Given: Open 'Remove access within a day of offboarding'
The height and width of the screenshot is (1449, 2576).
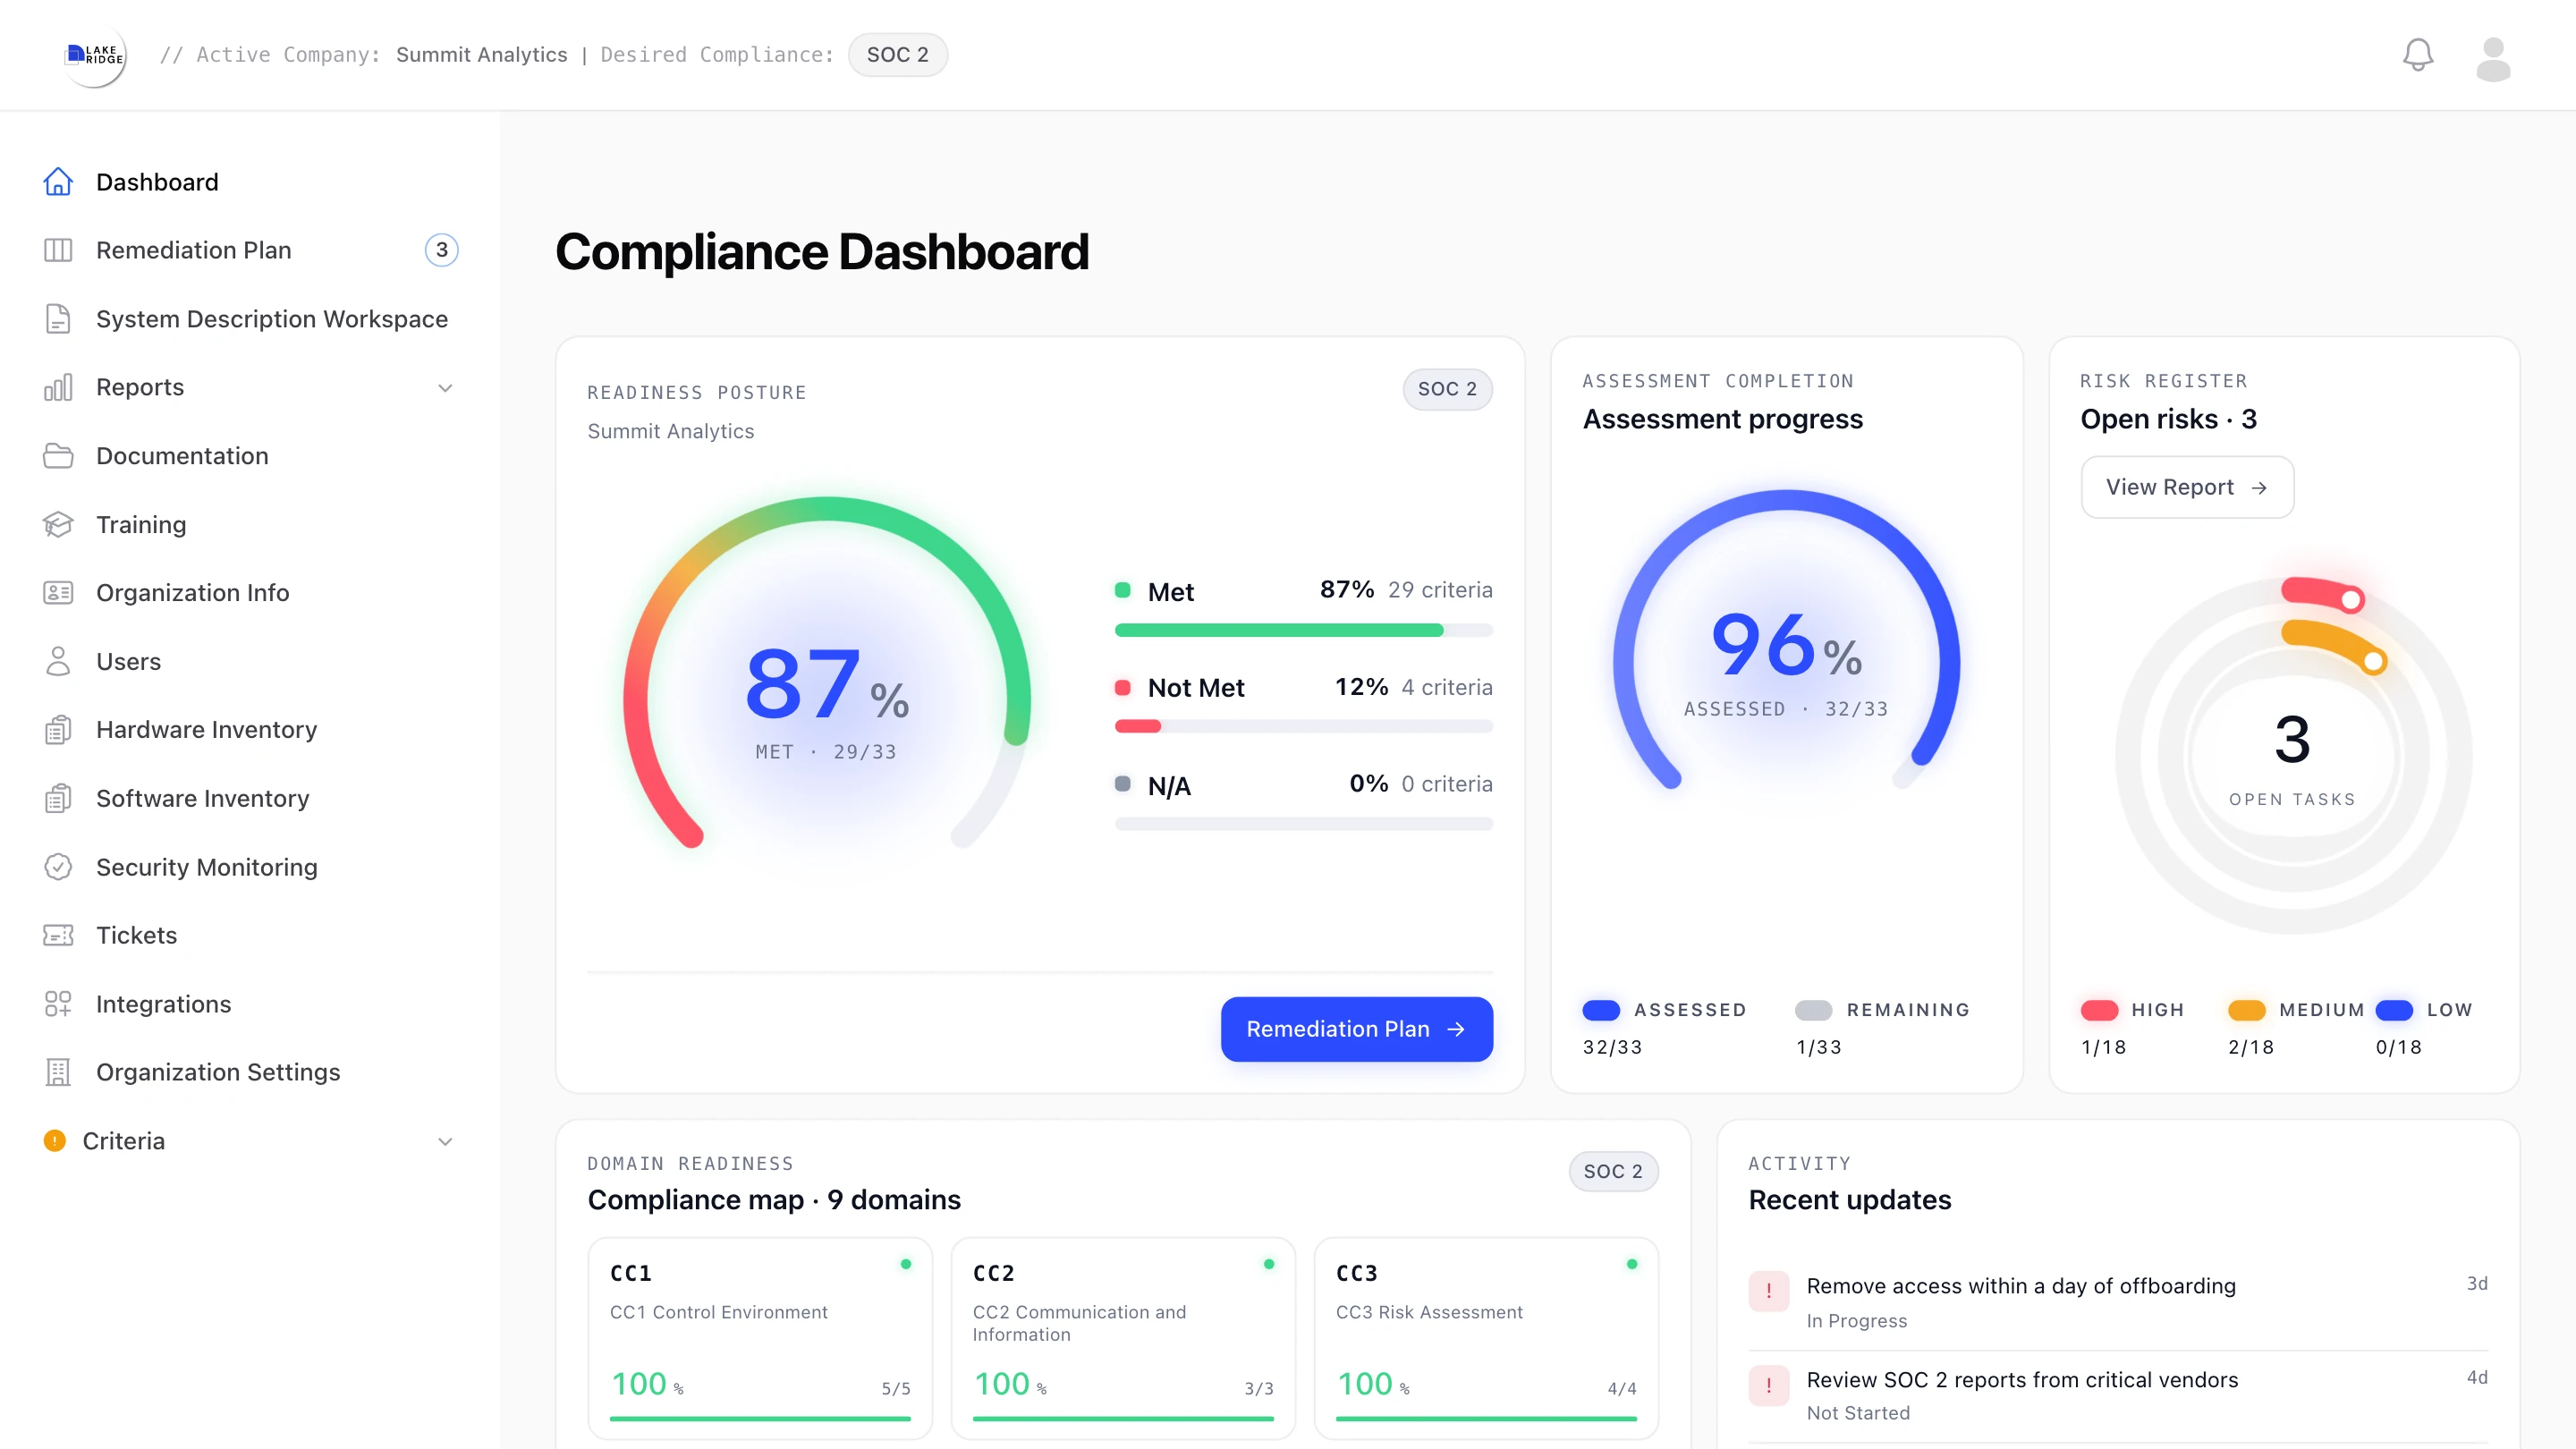Looking at the screenshot, I should (2020, 1286).
